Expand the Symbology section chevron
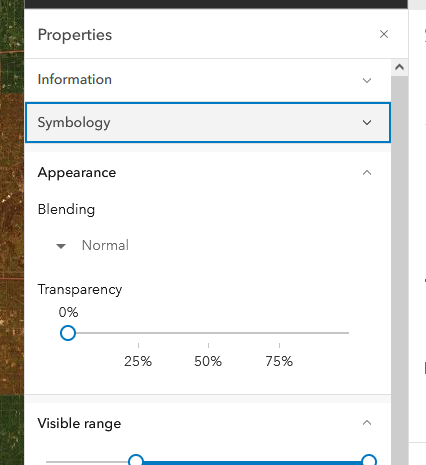The height and width of the screenshot is (465, 426). [367, 123]
